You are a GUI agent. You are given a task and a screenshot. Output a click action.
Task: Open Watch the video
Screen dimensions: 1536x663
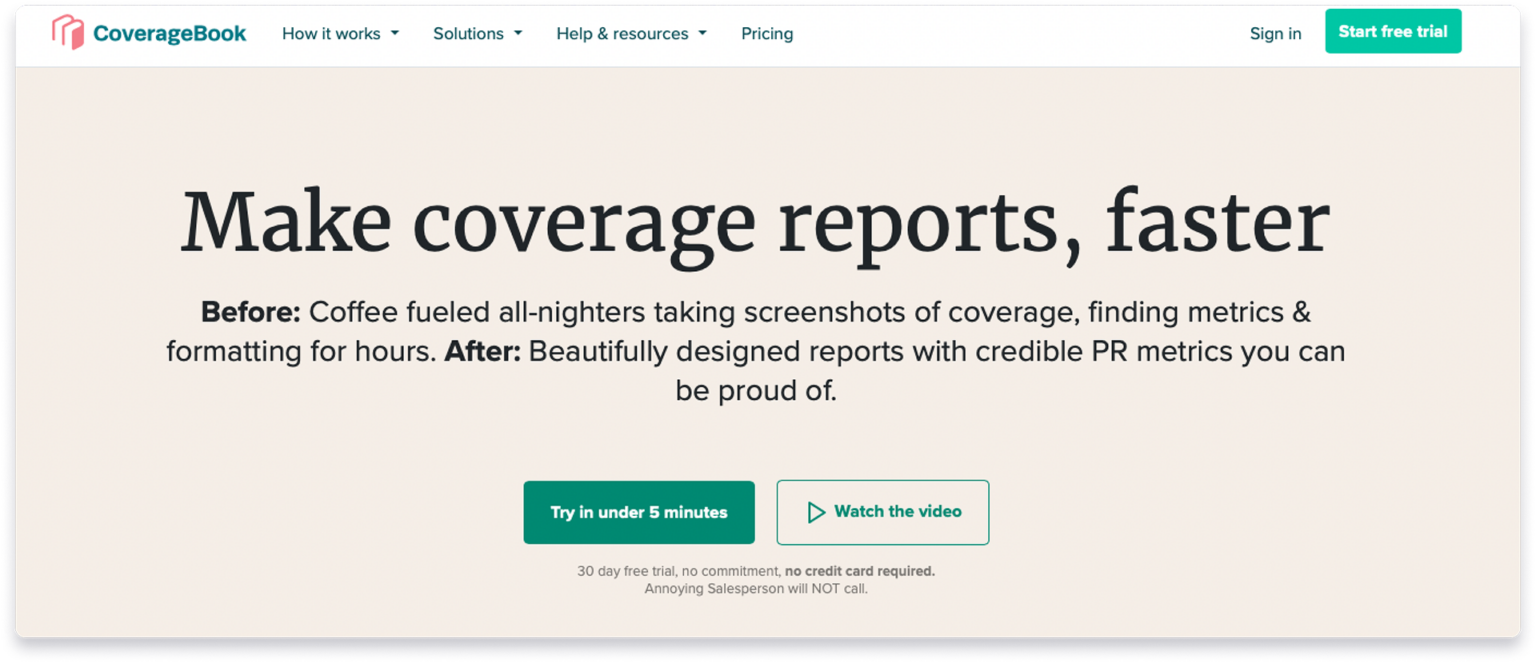coord(883,512)
